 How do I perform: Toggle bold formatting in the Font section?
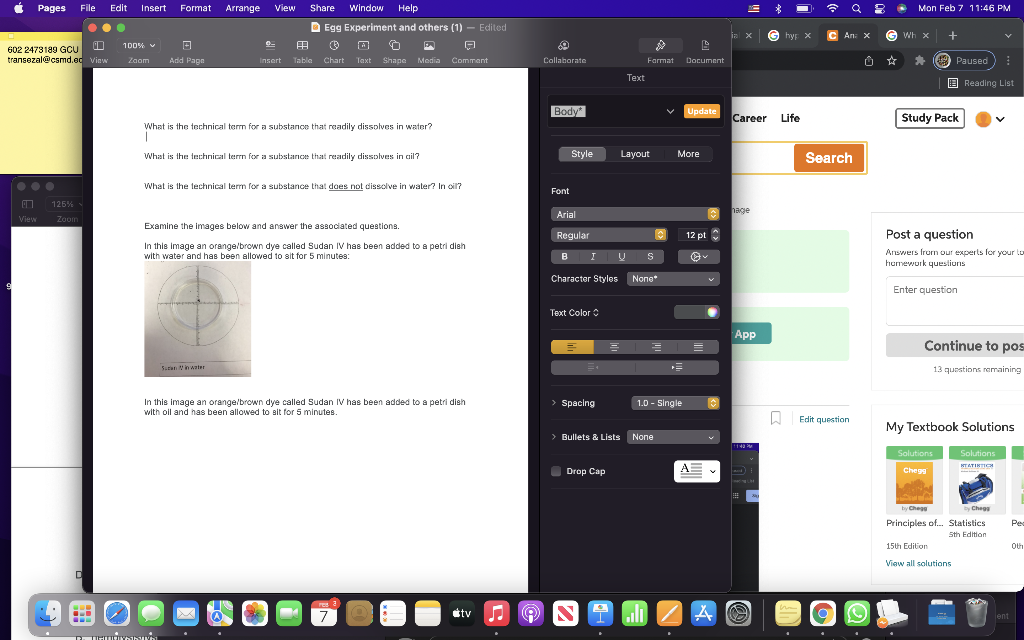click(564, 256)
